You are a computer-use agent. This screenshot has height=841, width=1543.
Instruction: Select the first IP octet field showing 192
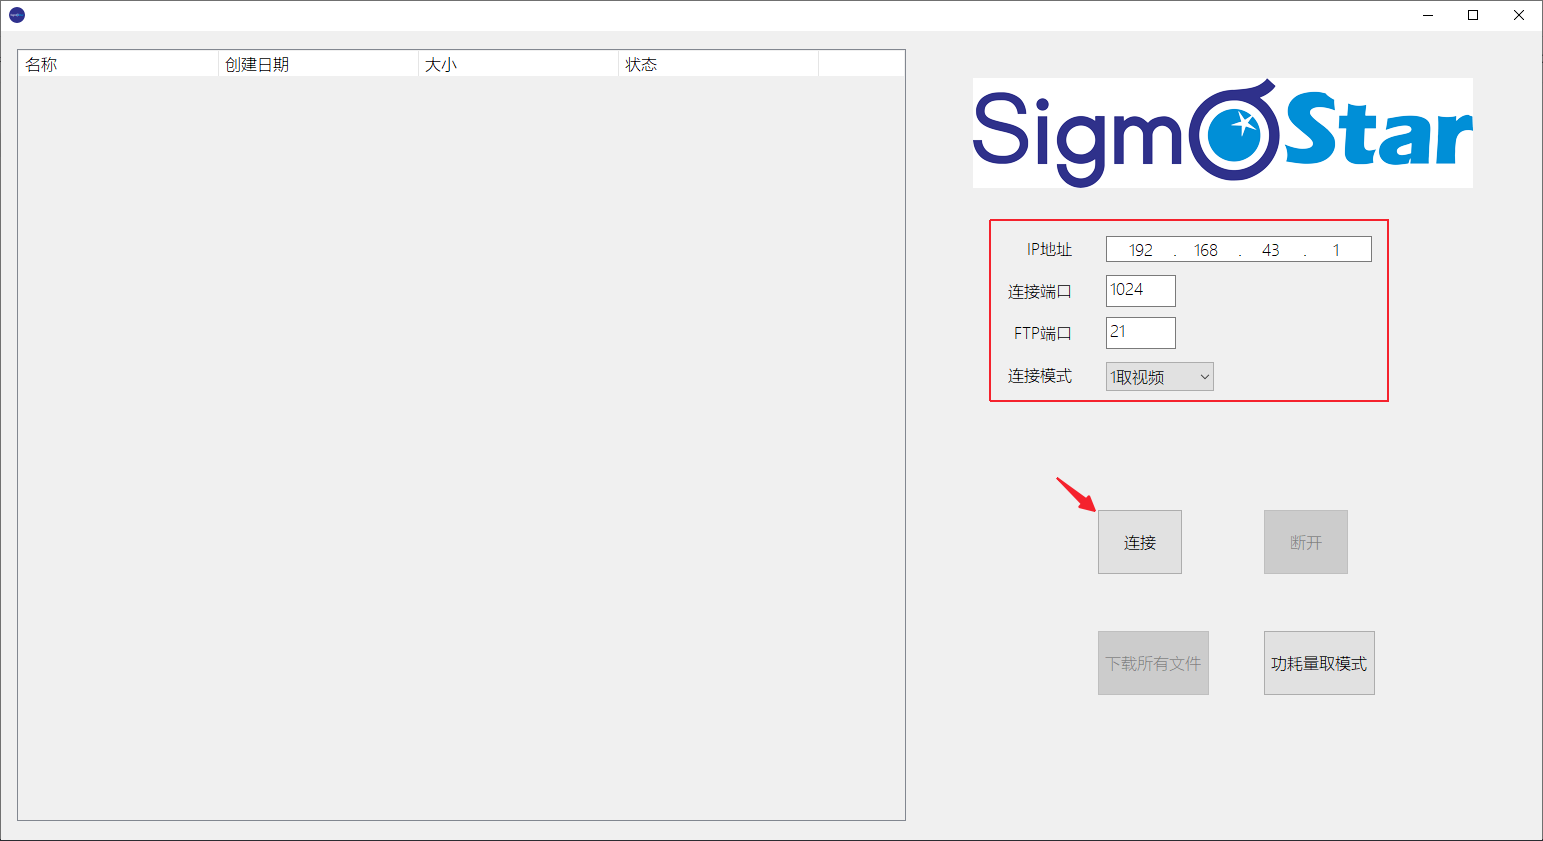pos(1141,250)
